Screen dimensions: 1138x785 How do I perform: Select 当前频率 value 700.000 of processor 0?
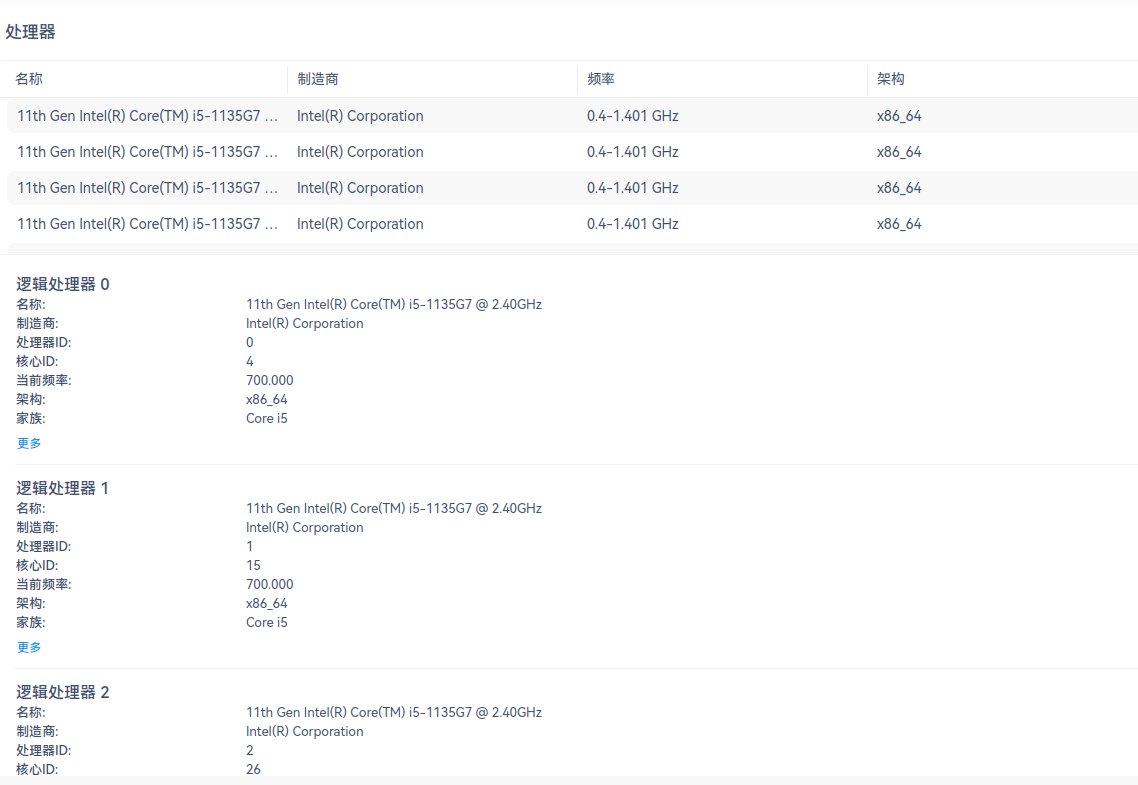(x=270, y=380)
